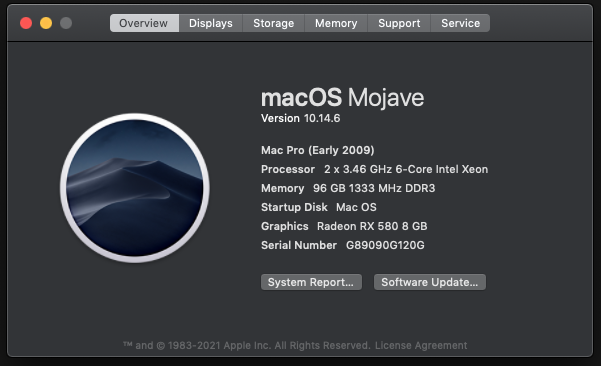Open the Displays tab
Viewport: 601px width, 366px height.
click(211, 23)
